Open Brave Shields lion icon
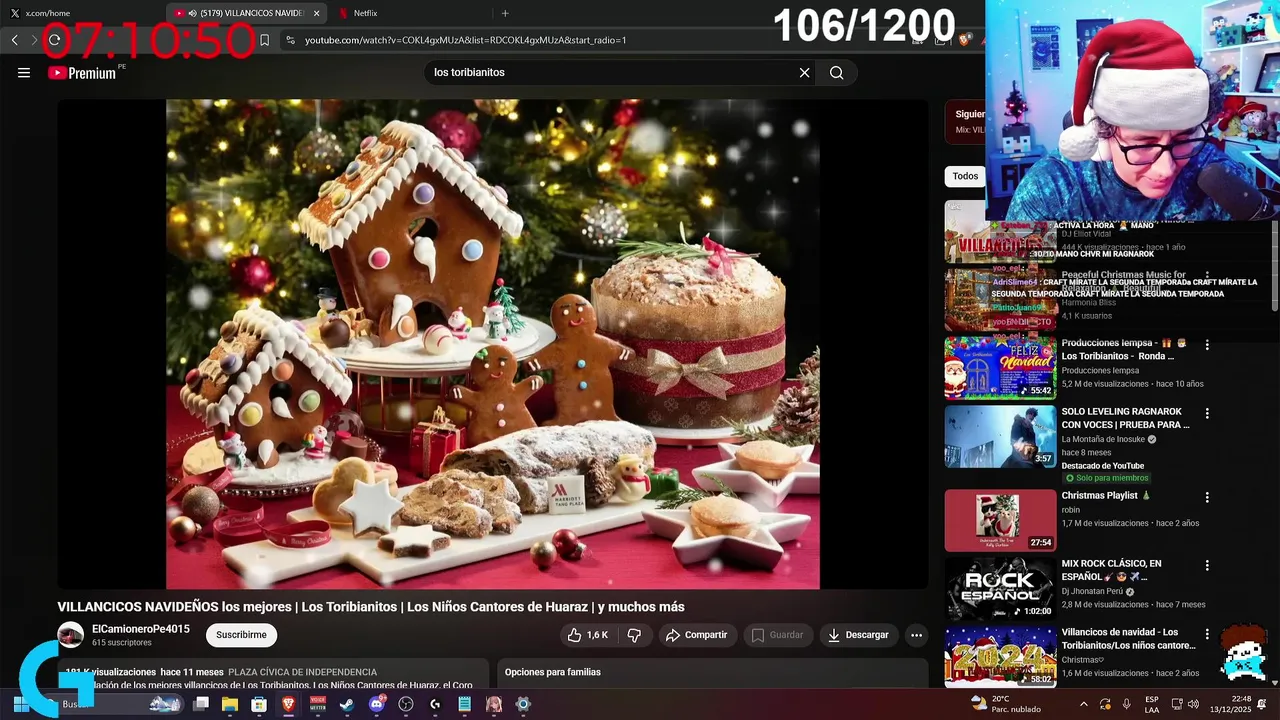Screen dimensions: 1280x720 click(964, 40)
